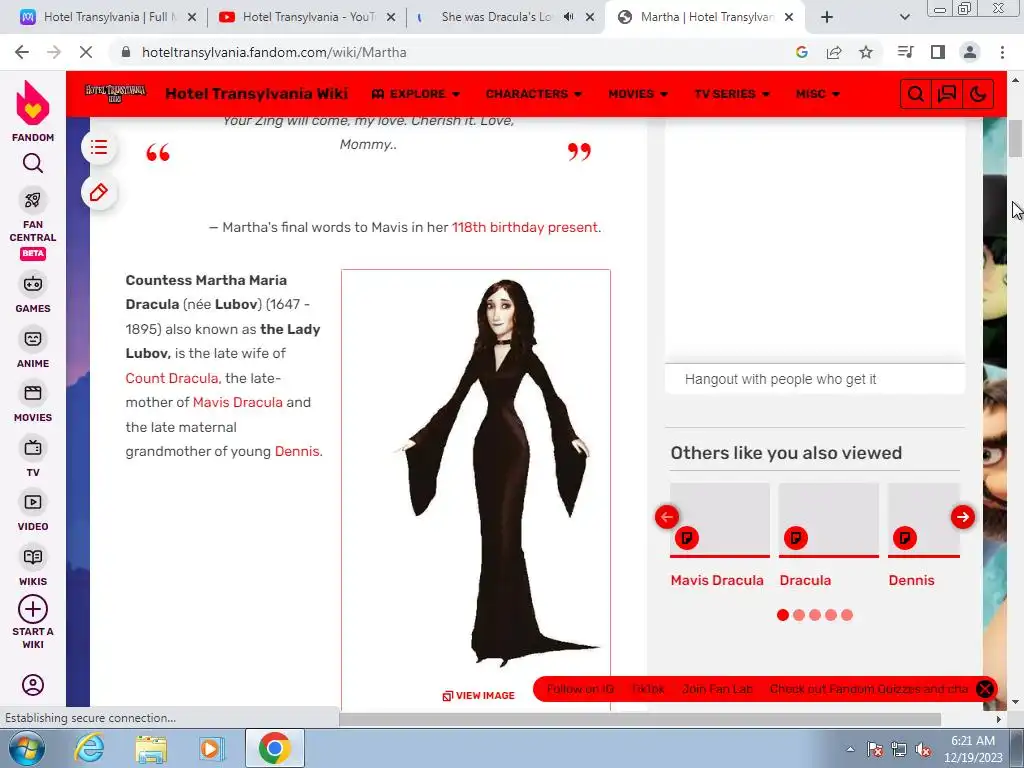Image resolution: width=1024 pixels, height=768 pixels.
Task: Expand the Movies dropdown in wiki header
Action: click(x=638, y=94)
